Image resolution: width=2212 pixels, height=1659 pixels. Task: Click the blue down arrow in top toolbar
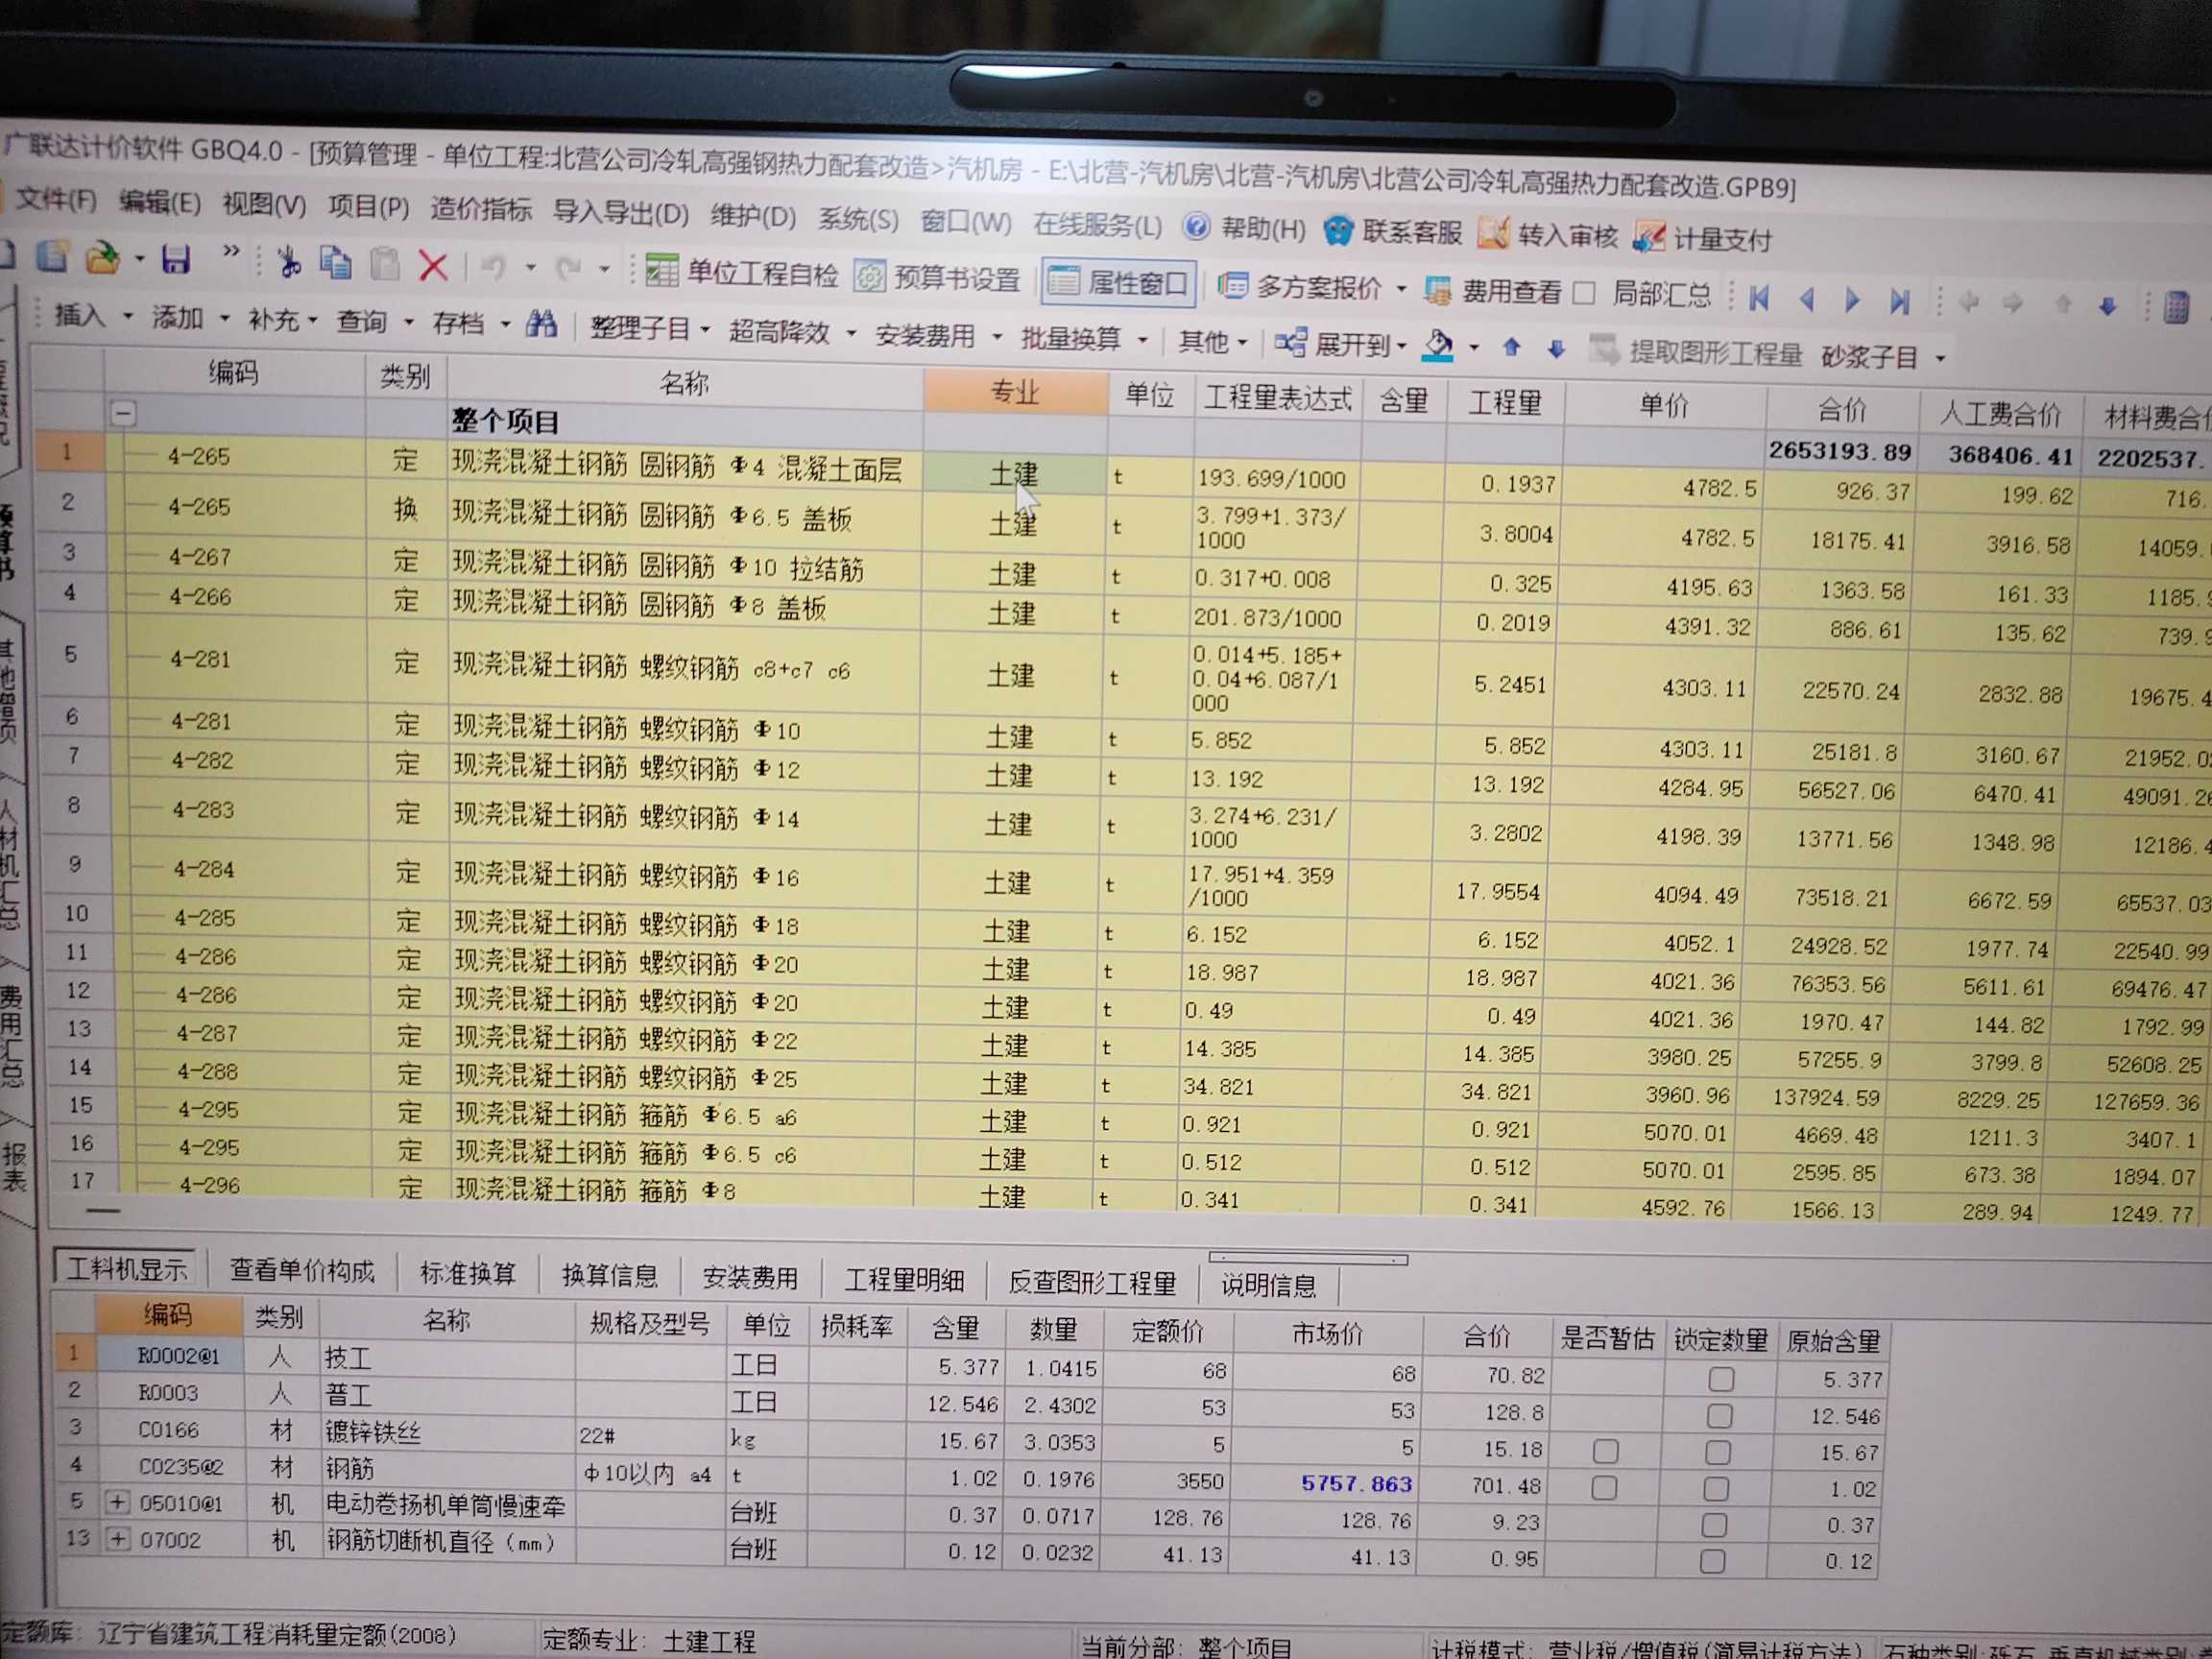(2107, 306)
